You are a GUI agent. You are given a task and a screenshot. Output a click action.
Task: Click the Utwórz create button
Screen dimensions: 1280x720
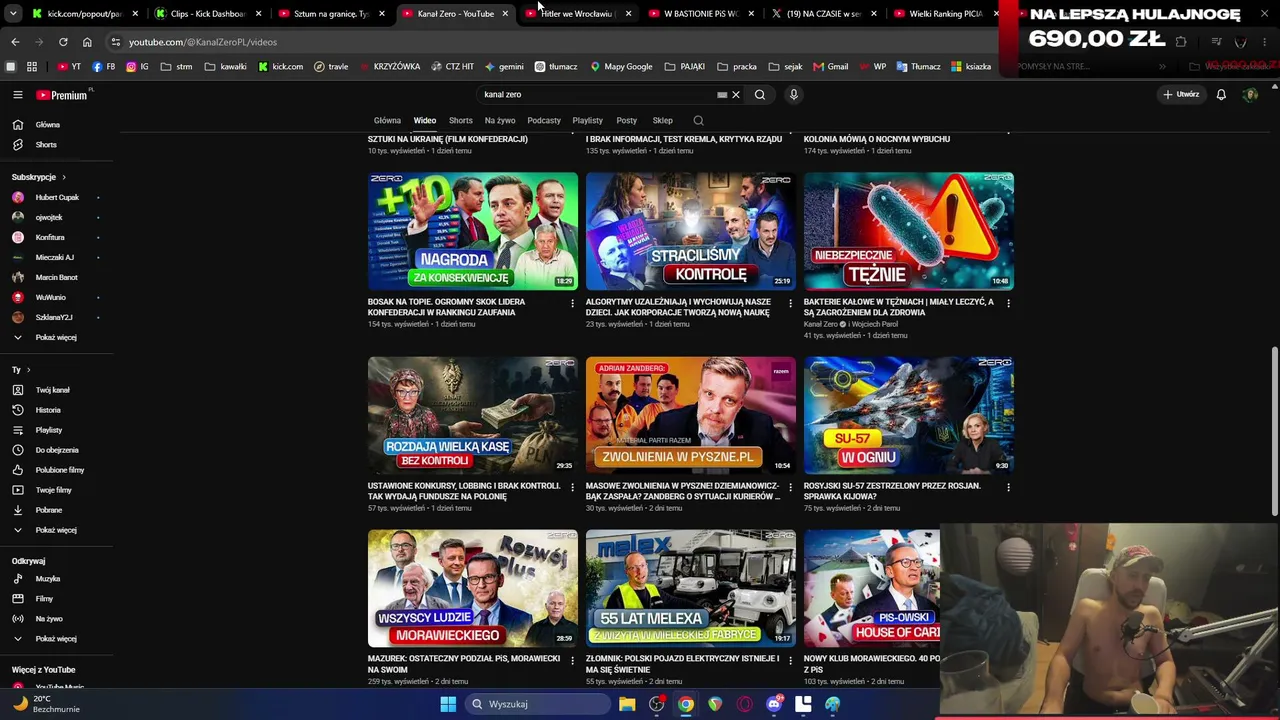tap(1181, 95)
